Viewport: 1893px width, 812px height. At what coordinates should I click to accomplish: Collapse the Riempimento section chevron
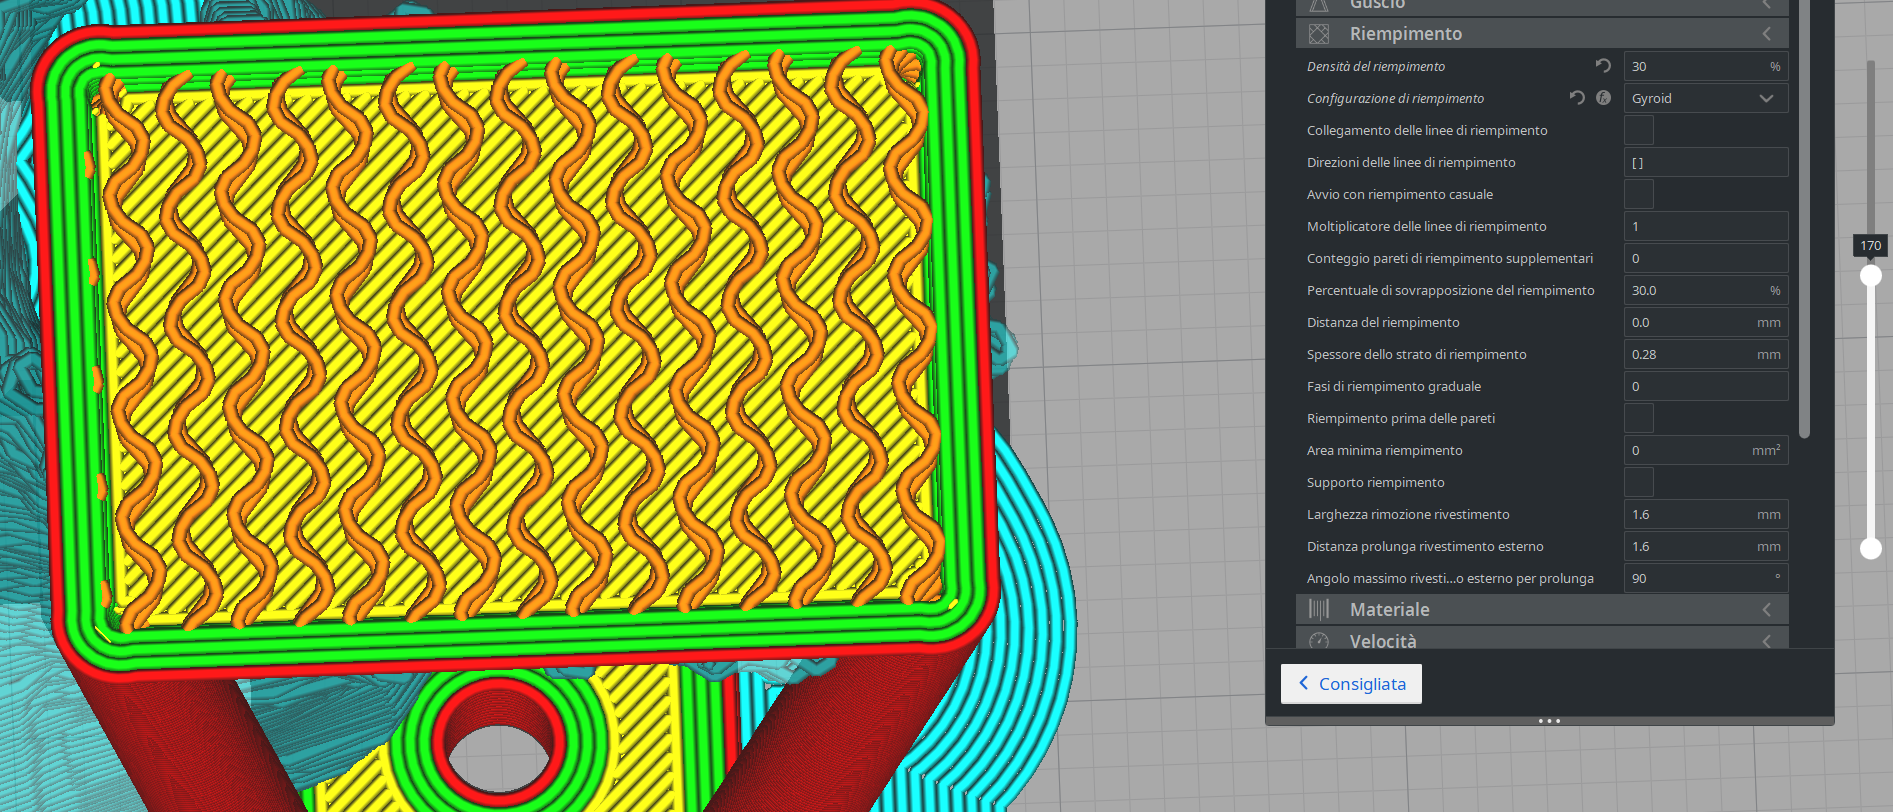click(x=1767, y=34)
